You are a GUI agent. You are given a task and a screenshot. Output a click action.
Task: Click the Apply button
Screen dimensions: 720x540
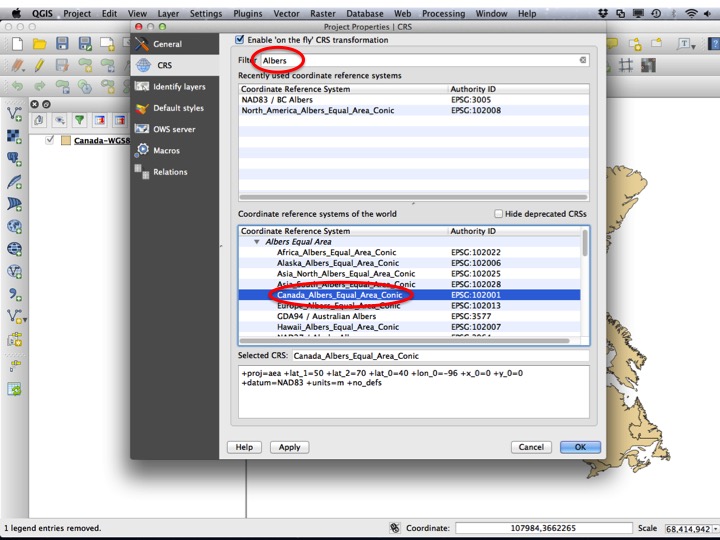point(289,447)
